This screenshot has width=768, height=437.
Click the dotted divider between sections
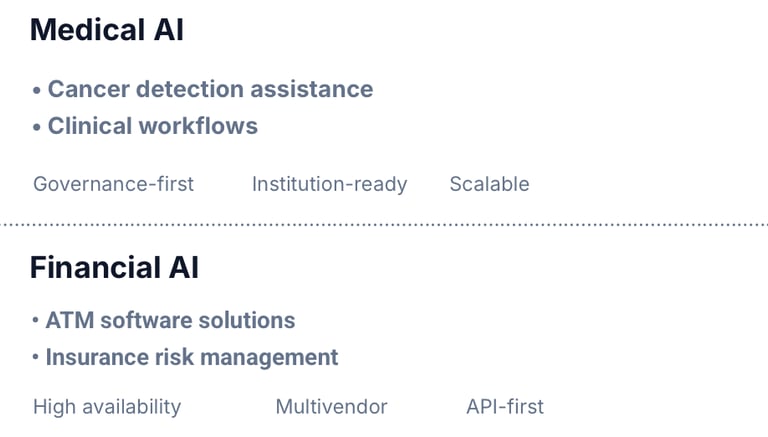(x=384, y=225)
